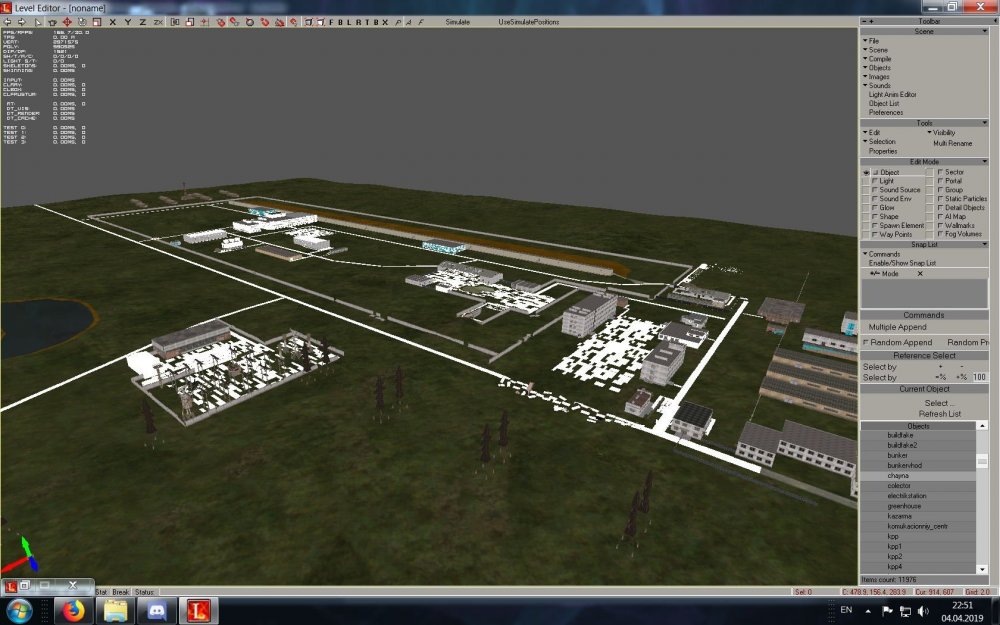Select kazarma in the Objects list
This screenshot has height=625, width=1000.
[x=899, y=517]
